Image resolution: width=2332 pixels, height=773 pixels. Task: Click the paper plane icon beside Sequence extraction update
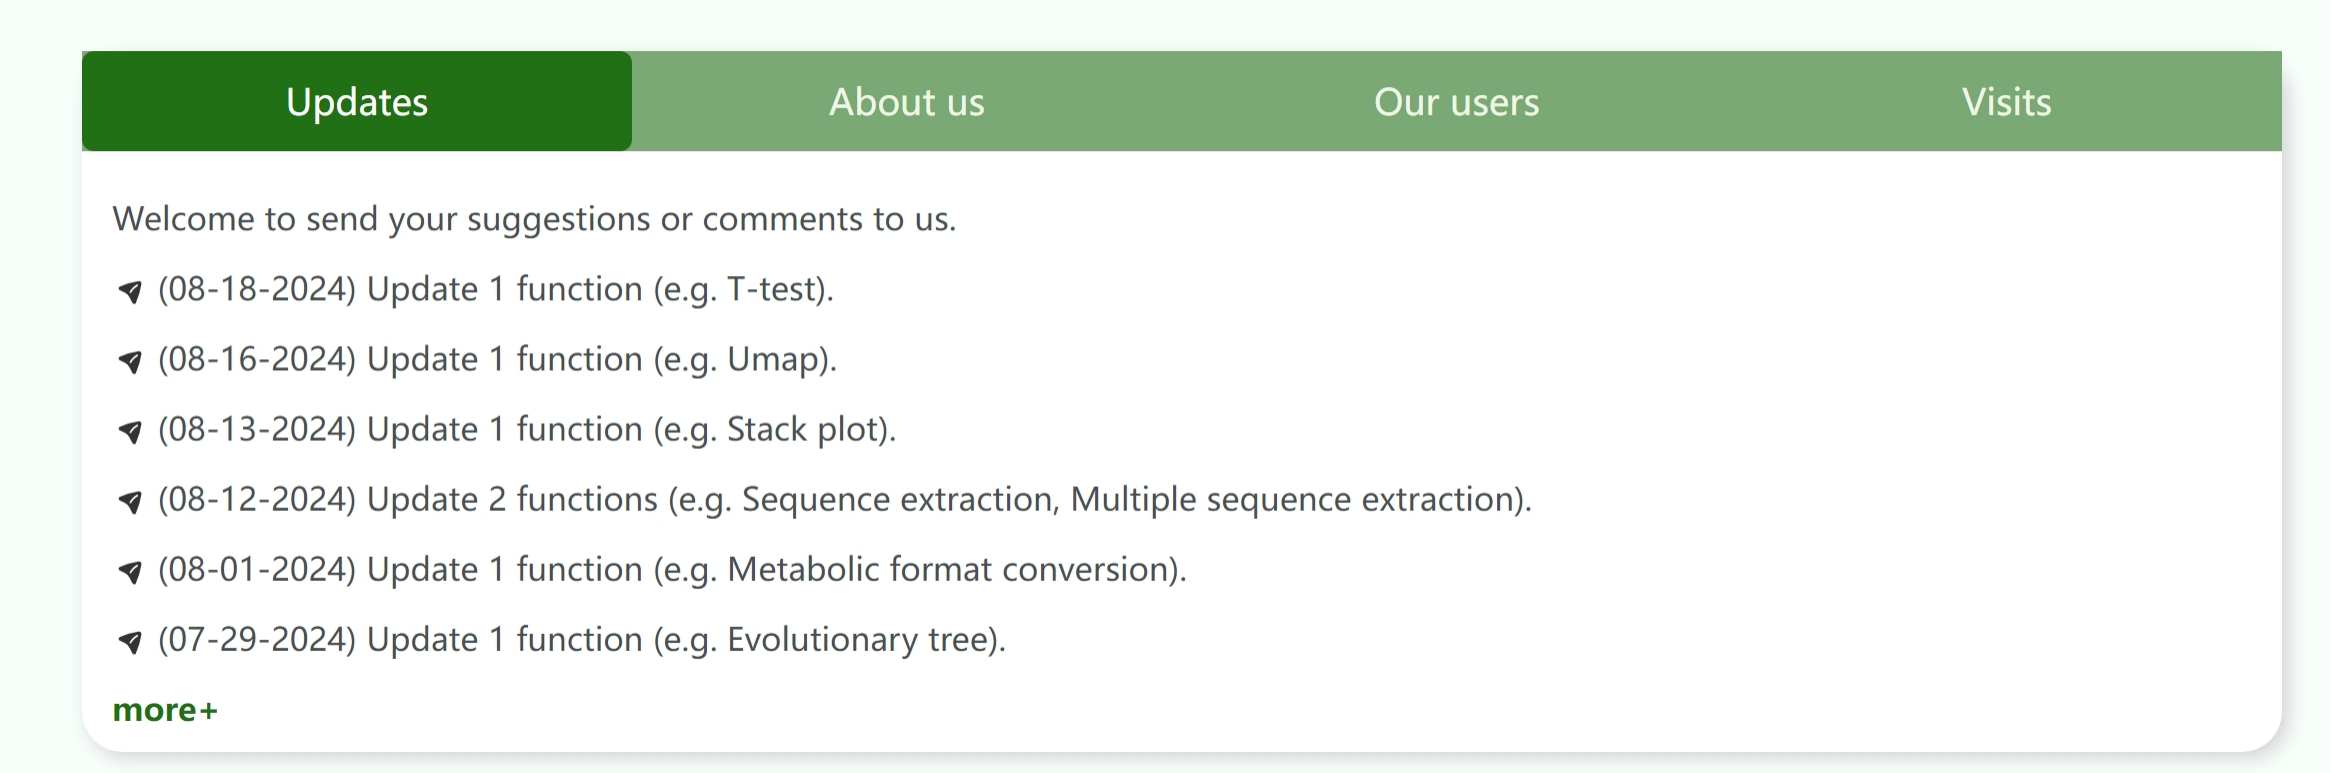click(130, 501)
